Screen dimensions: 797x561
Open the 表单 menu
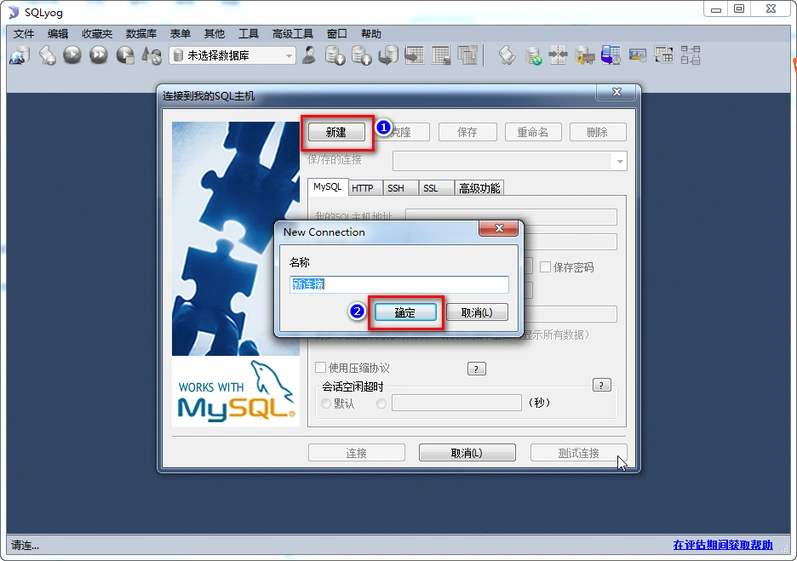click(180, 34)
